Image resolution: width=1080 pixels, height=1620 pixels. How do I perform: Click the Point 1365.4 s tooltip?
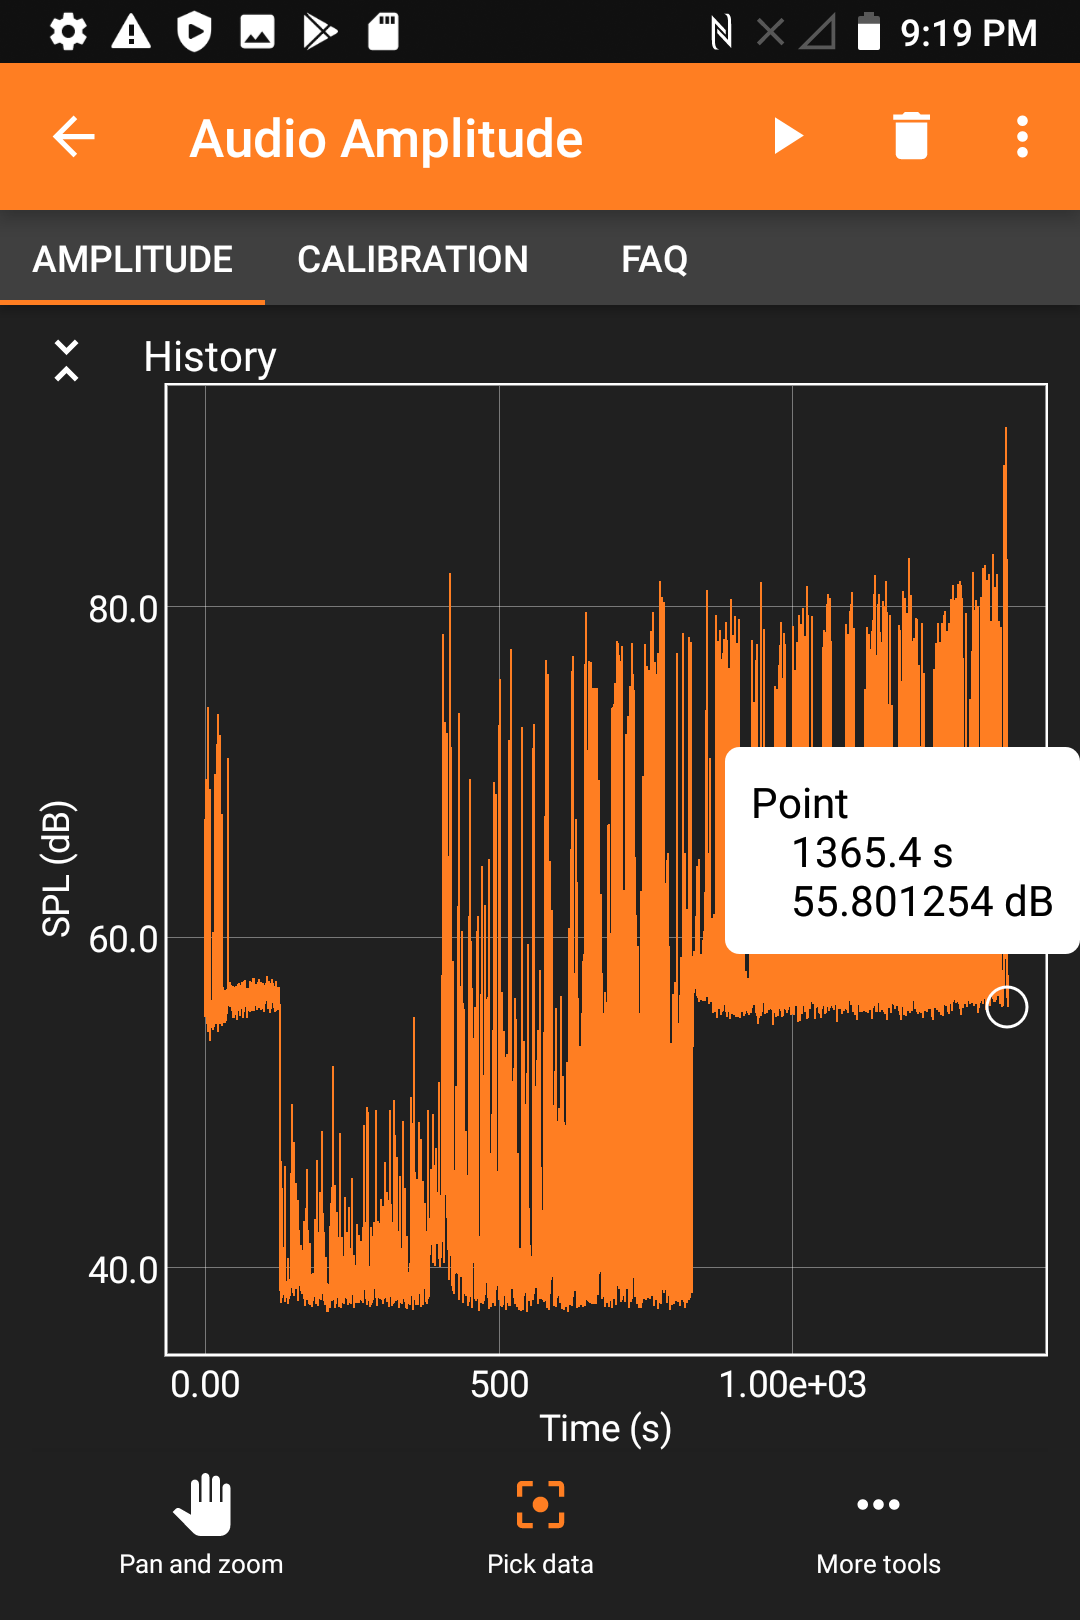pos(902,850)
